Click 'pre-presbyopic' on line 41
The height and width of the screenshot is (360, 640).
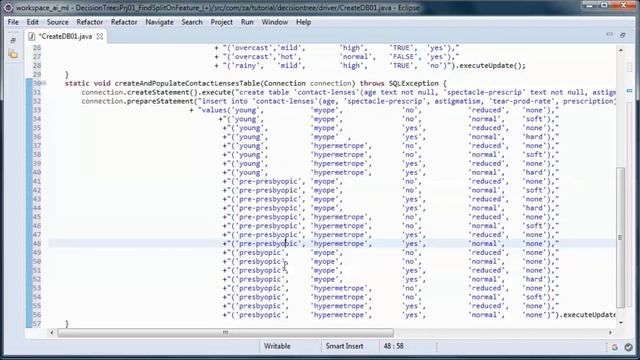pos(268,181)
